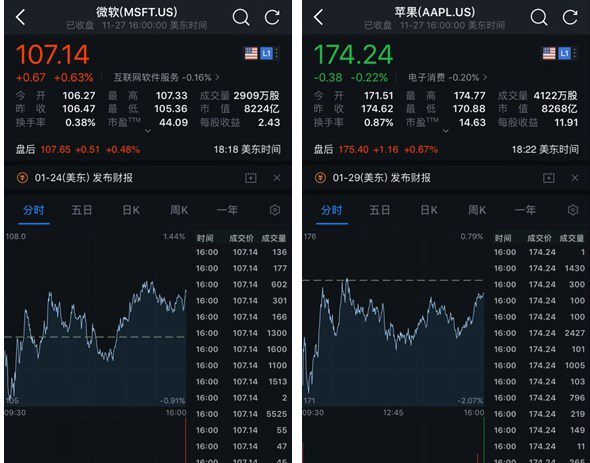Tap the earnings coin icon beside 01-24

click(x=22, y=178)
